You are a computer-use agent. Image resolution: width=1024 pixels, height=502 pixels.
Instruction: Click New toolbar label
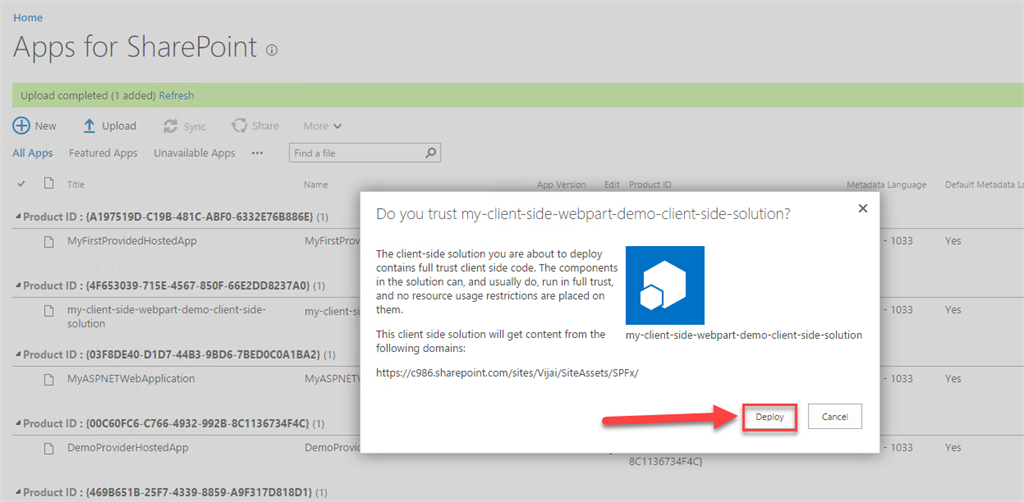tap(46, 126)
